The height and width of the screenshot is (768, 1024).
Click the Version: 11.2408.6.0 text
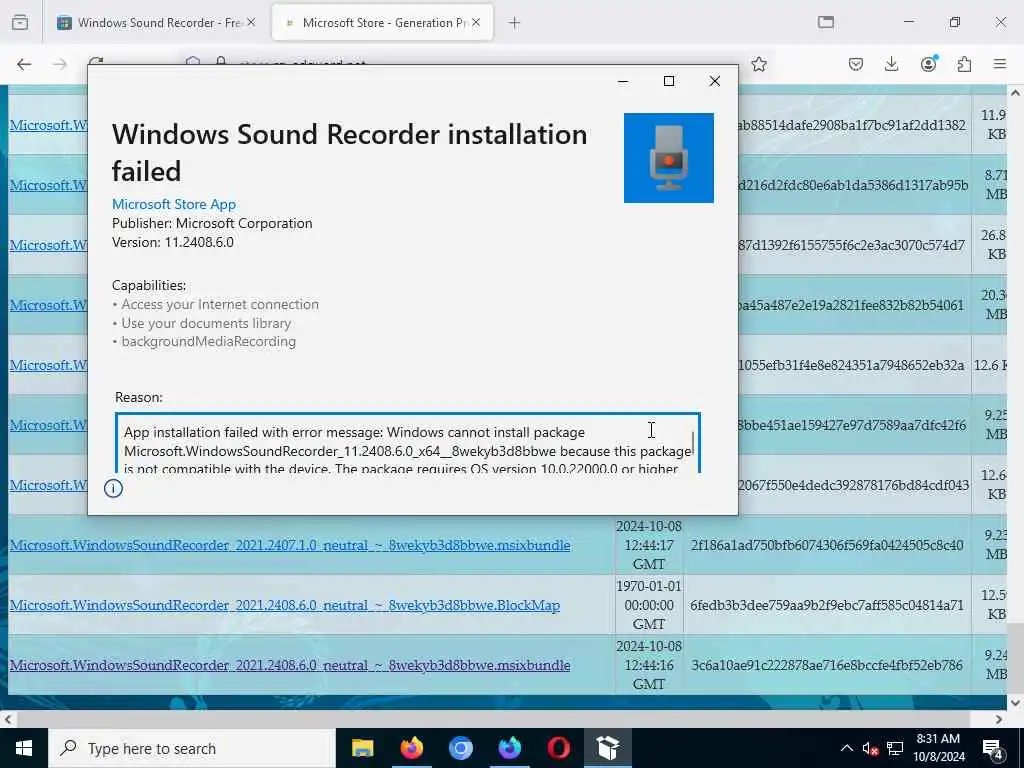tap(172, 242)
